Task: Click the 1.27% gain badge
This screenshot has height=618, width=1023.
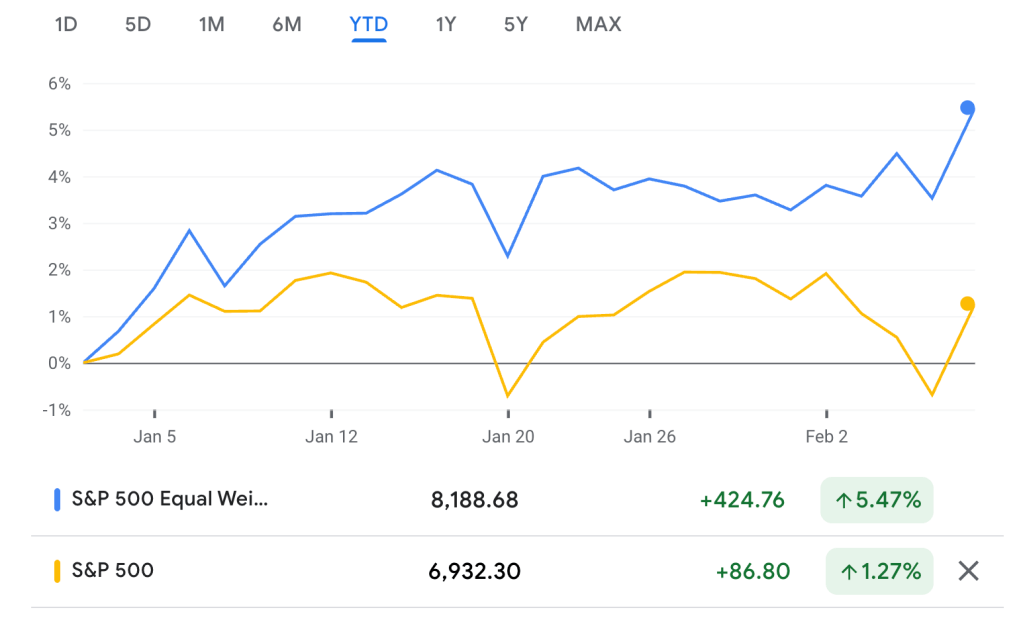Action: pyautogui.click(x=877, y=571)
